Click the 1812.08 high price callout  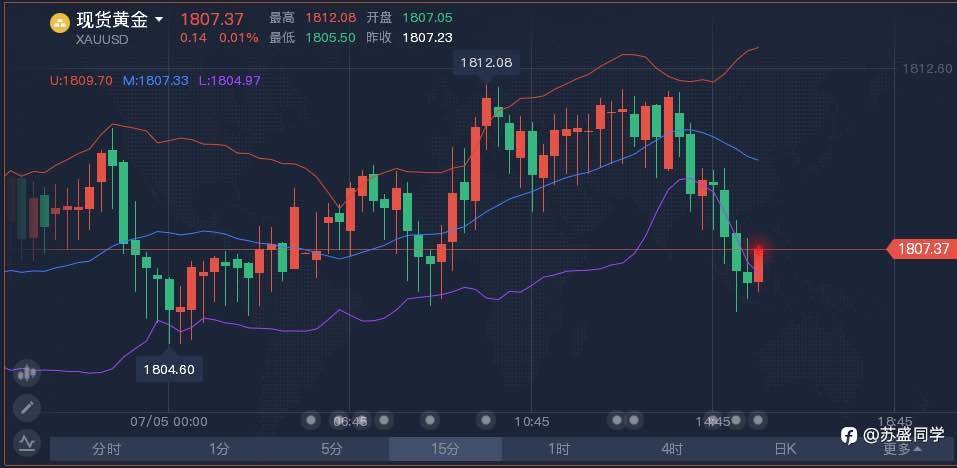click(486, 63)
